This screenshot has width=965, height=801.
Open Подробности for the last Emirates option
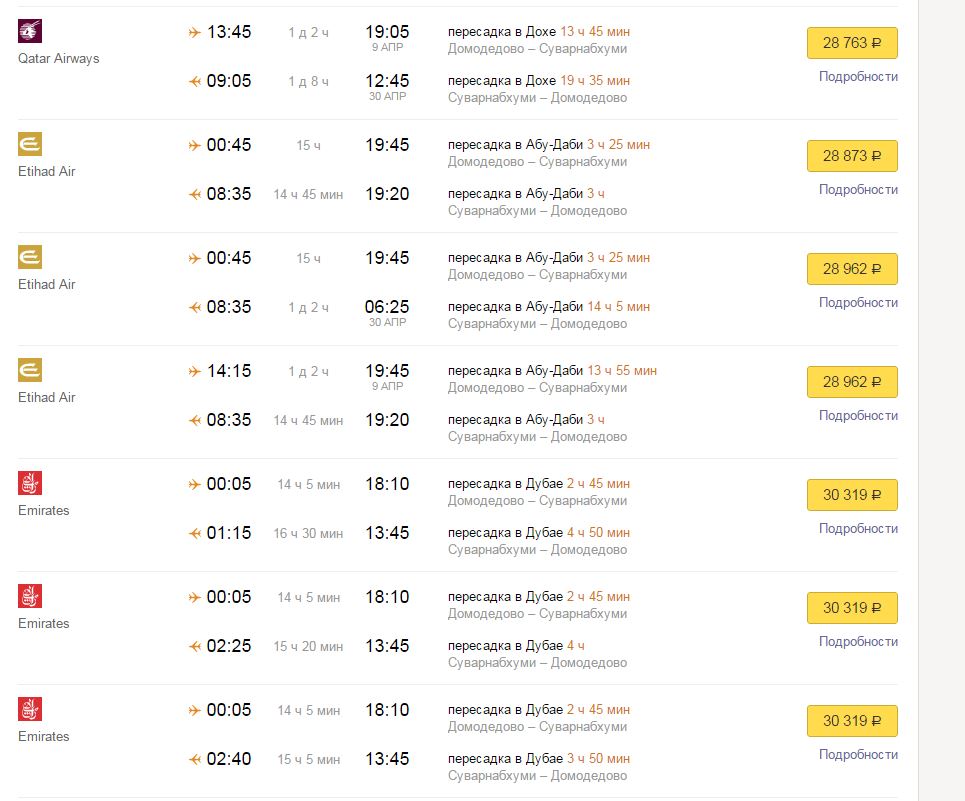[858, 754]
